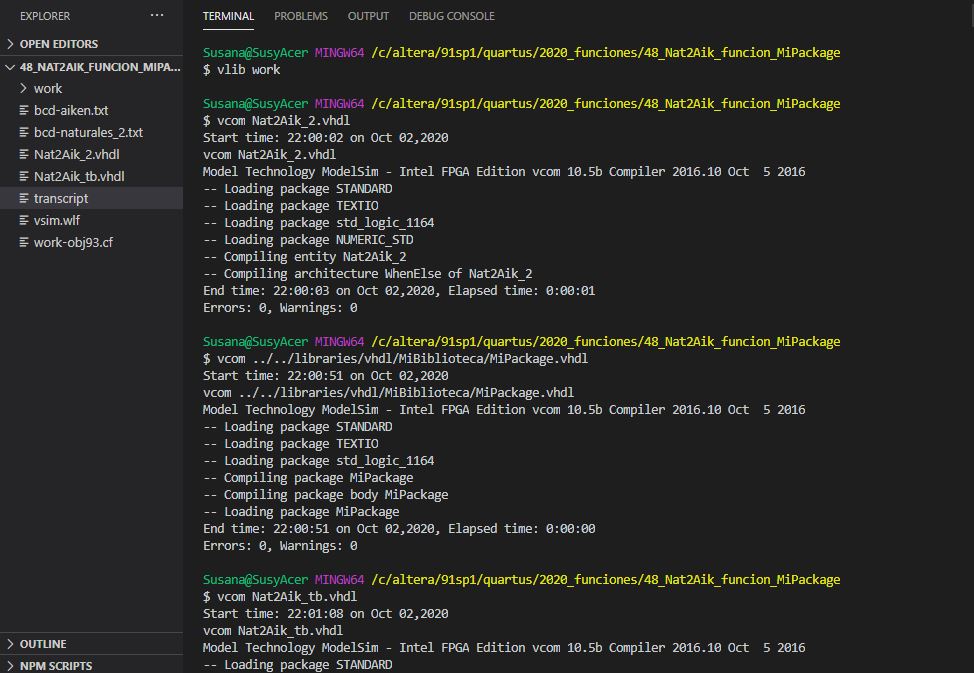This screenshot has width=974, height=673.
Task: Open the bcd-naturales_2.txt file
Action: (x=88, y=132)
